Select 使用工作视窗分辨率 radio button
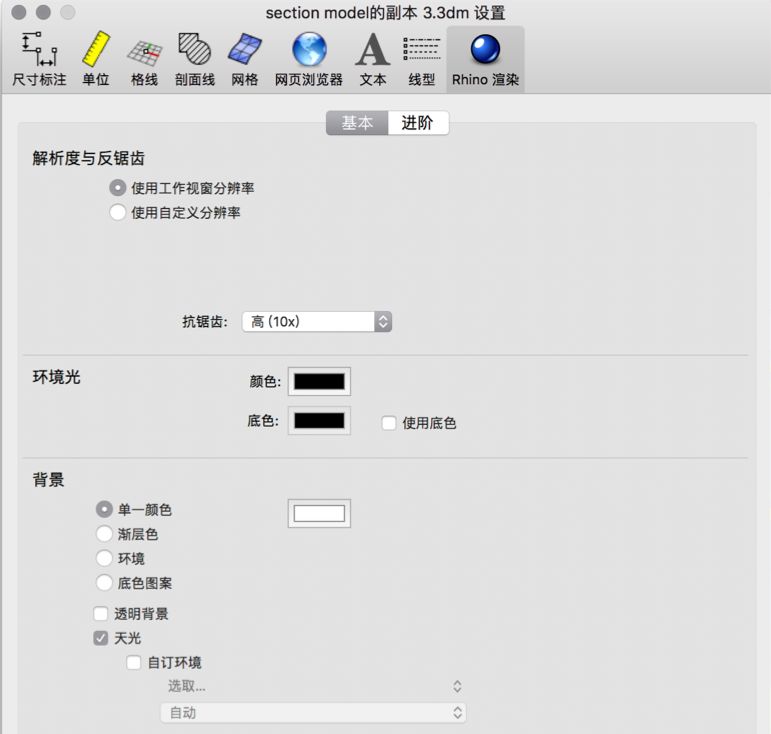 coord(118,188)
